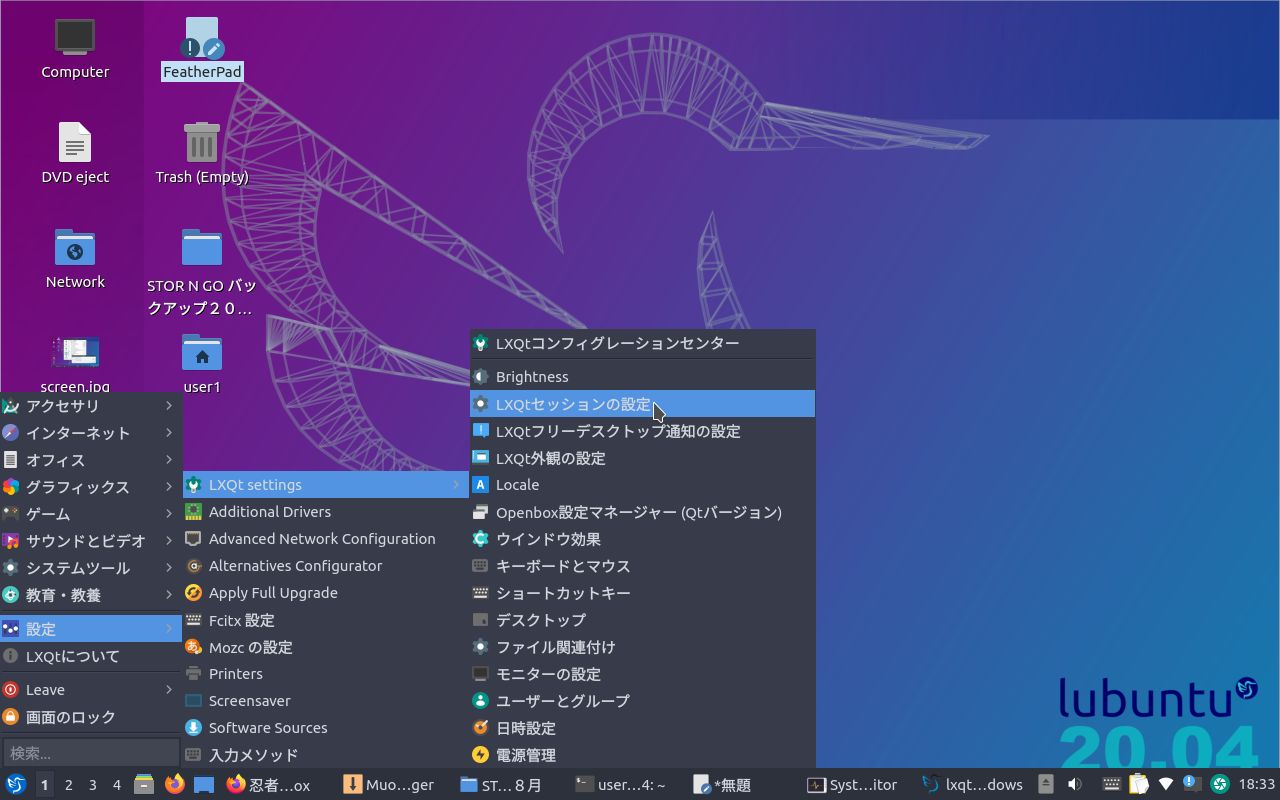Image resolution: width=1280 pixels, height=800 pixels.
Task: Launch Firefox from quick launch
Action: click(174, 785)
